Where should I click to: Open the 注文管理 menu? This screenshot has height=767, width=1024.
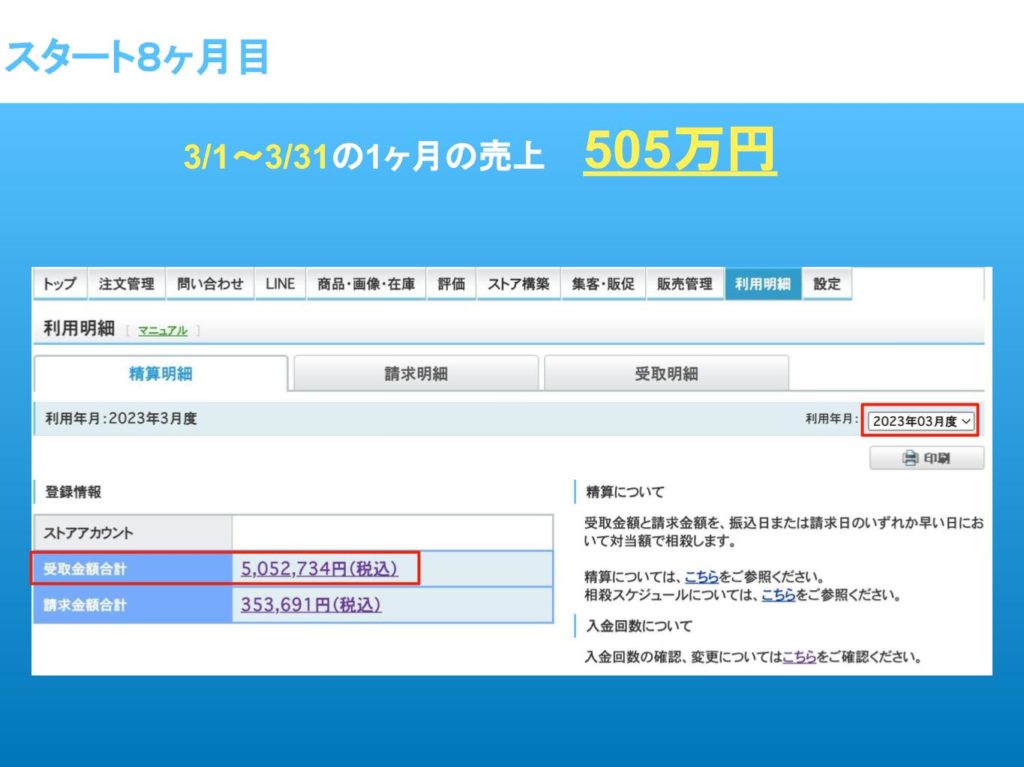[x=126, y=284]
